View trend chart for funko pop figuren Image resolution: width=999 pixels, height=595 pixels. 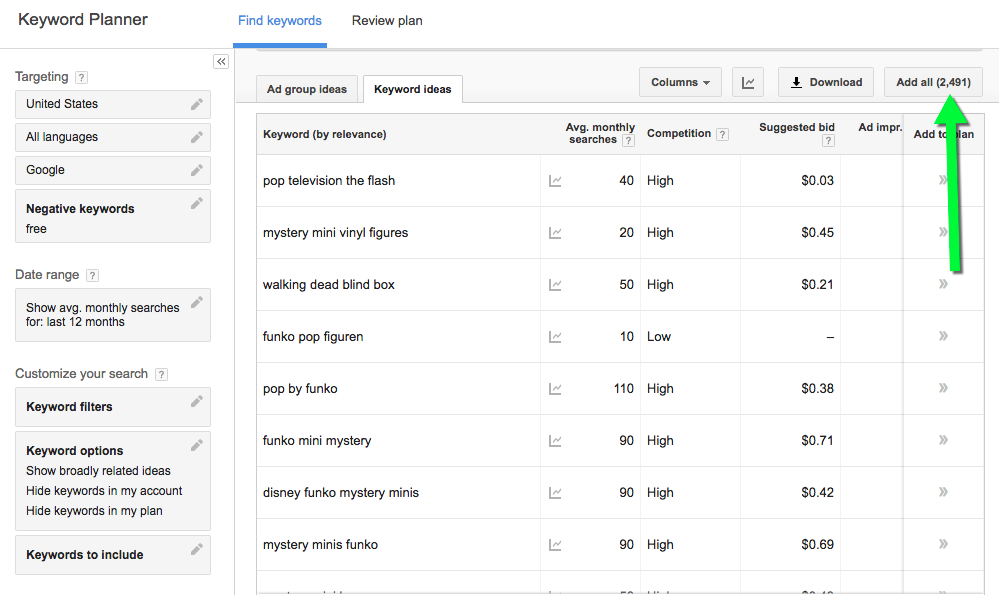(x=555, y=337)
